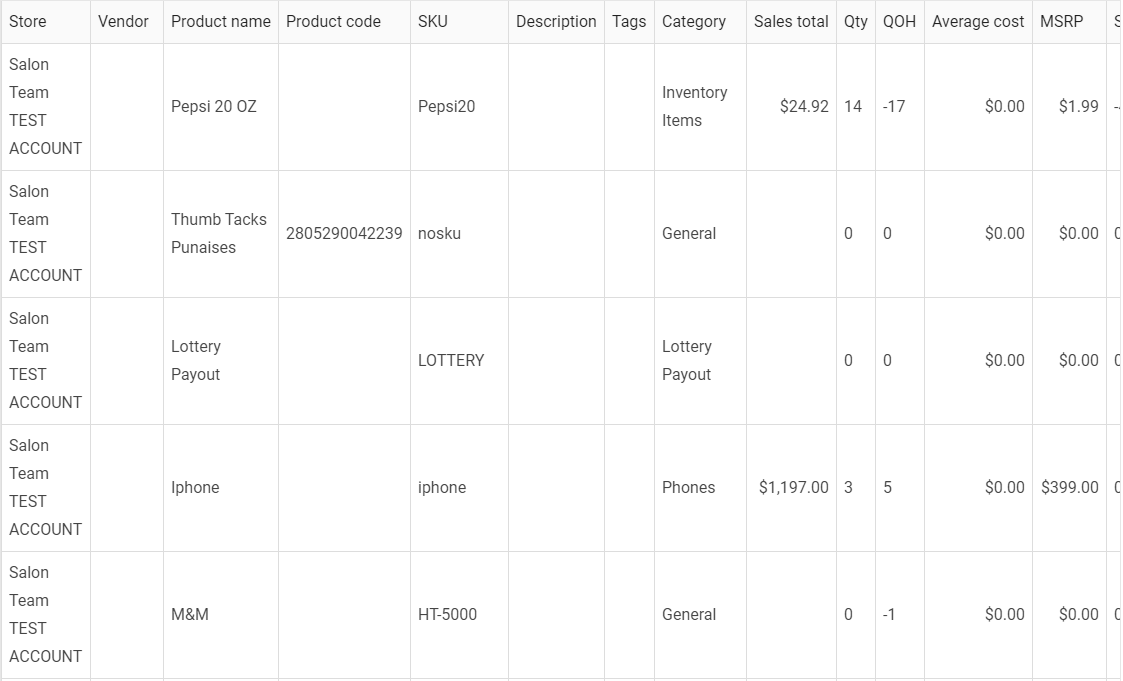Sort by Product name column header
The image size is (1123, 681).
(x=220, y=21)
